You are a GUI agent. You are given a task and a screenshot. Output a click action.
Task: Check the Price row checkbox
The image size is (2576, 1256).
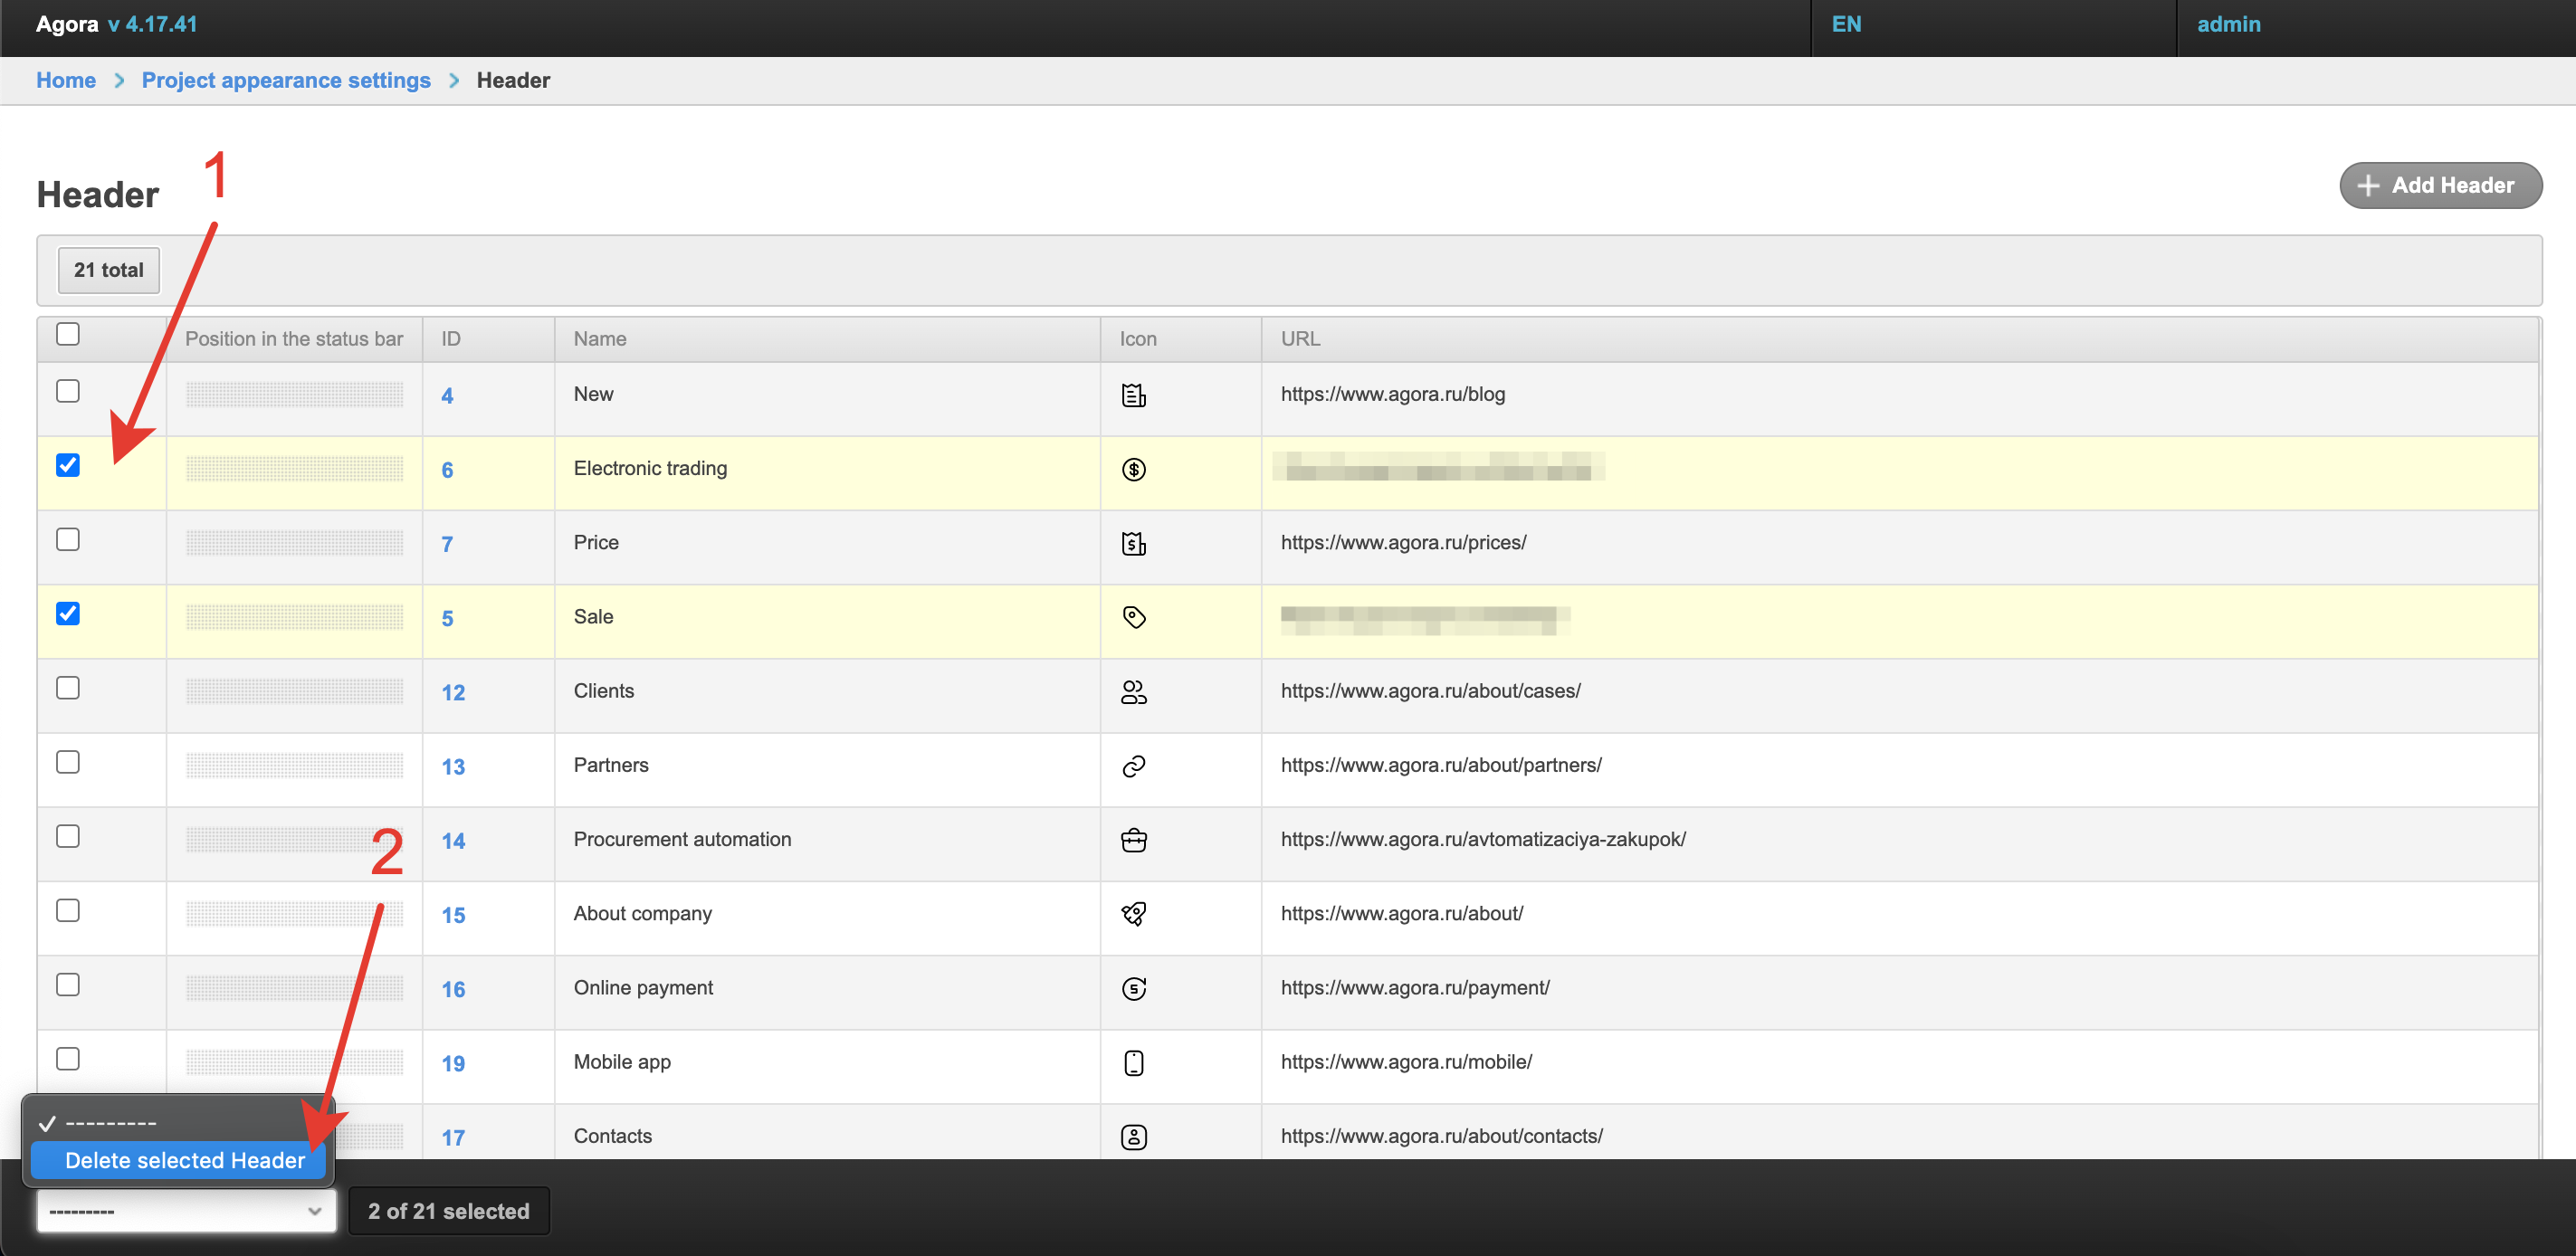[x=68, y=540]
